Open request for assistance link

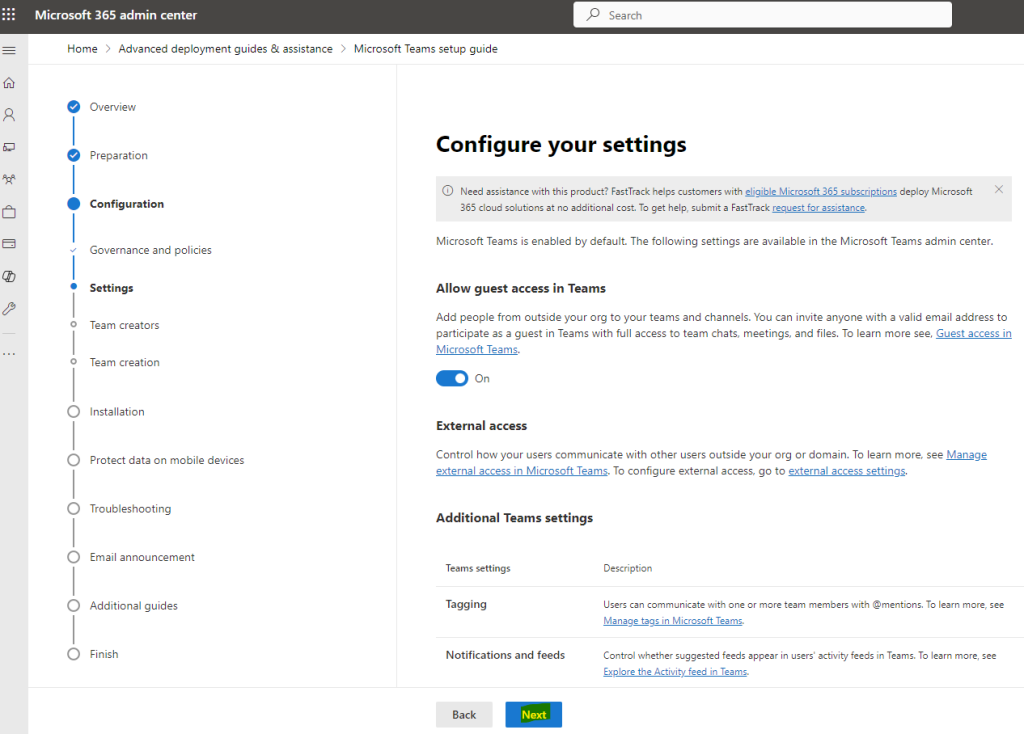click(818, 208)
